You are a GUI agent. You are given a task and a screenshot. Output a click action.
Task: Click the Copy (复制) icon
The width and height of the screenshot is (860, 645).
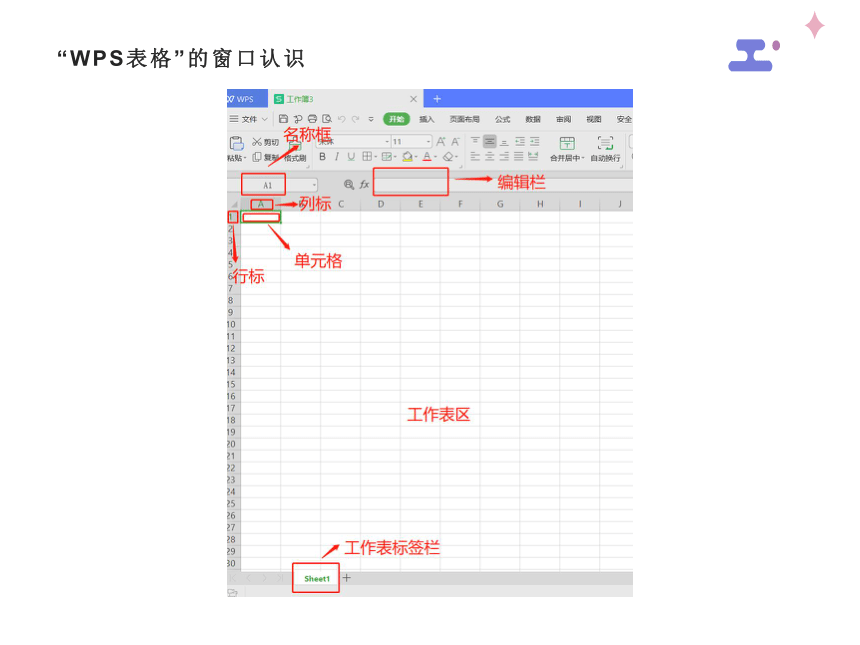pyautogui.click(x=257, y=157)
